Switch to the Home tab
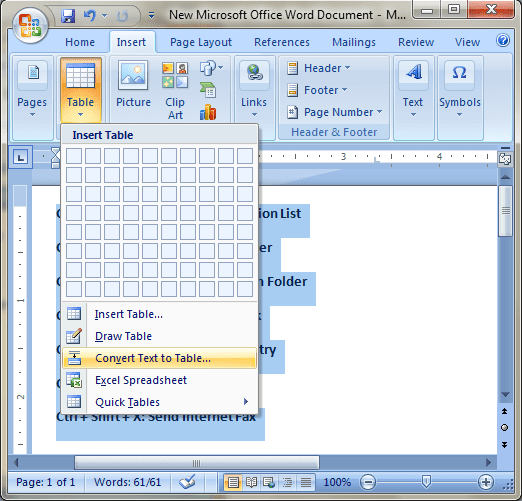Screen dimensions: 522x501 tap(80, 42)
